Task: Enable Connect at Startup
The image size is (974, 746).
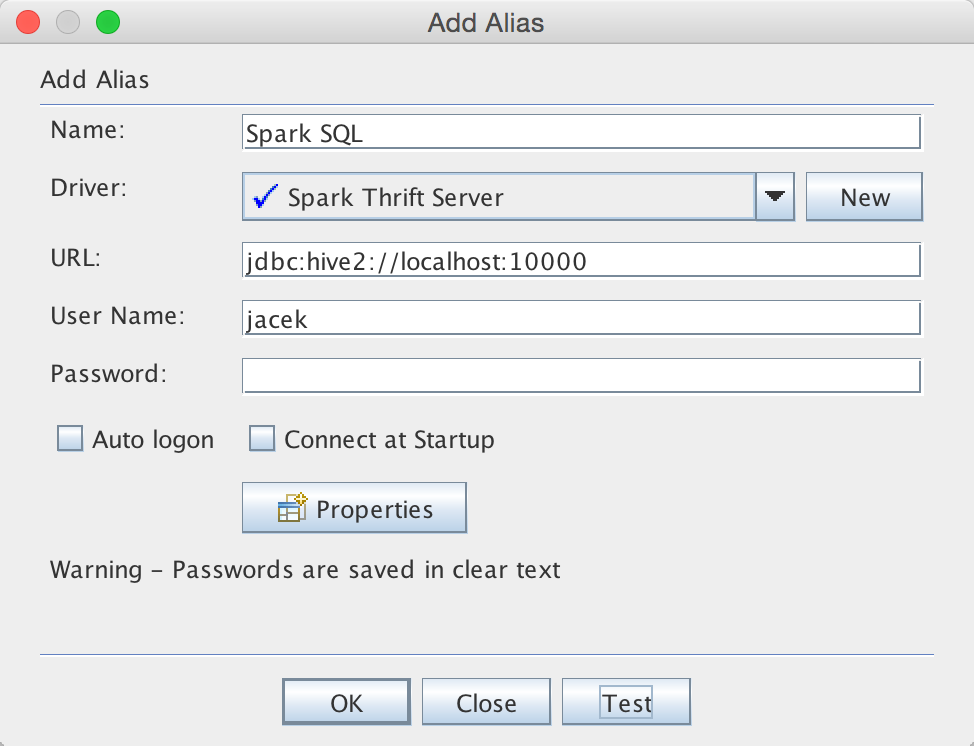Action: point(261,438)
